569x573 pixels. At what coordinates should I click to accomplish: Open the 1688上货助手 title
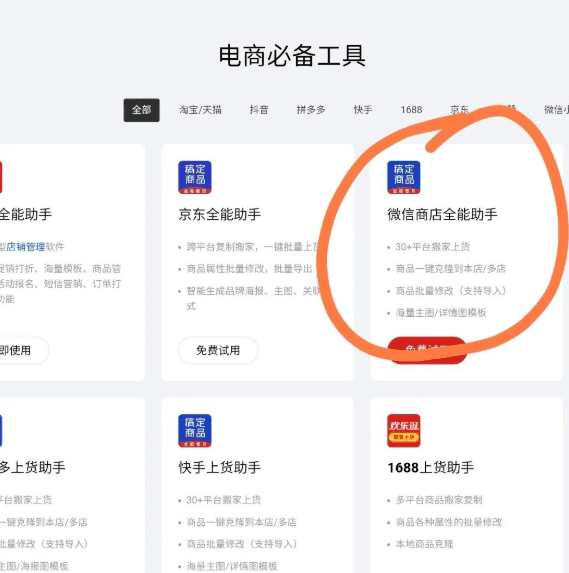tap(430, 467)
